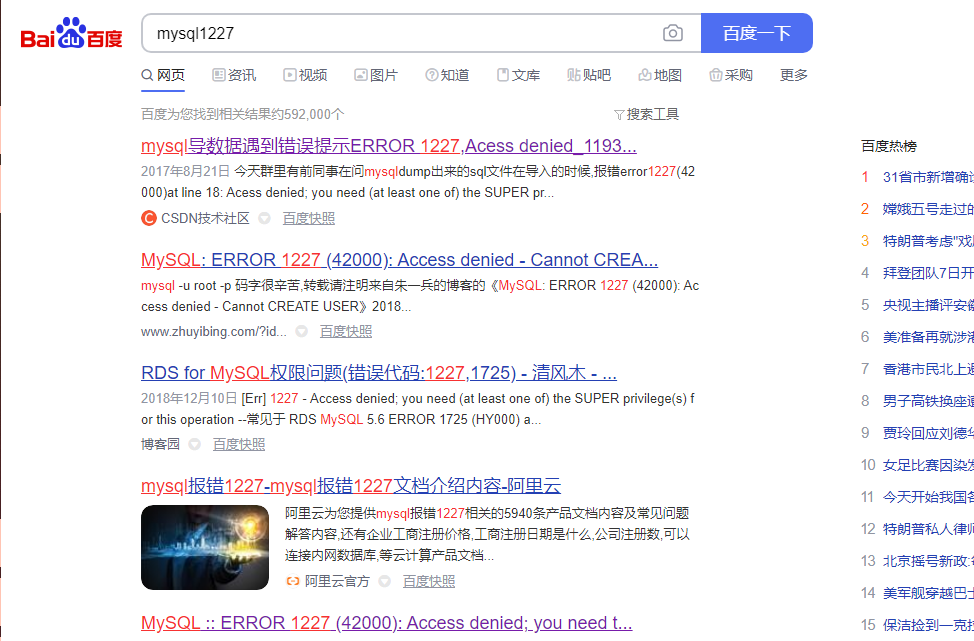This screenshot has width=974, height=641.
Task: Open 百度快照 for CSDN result
Action: click(x=309, y=218)
